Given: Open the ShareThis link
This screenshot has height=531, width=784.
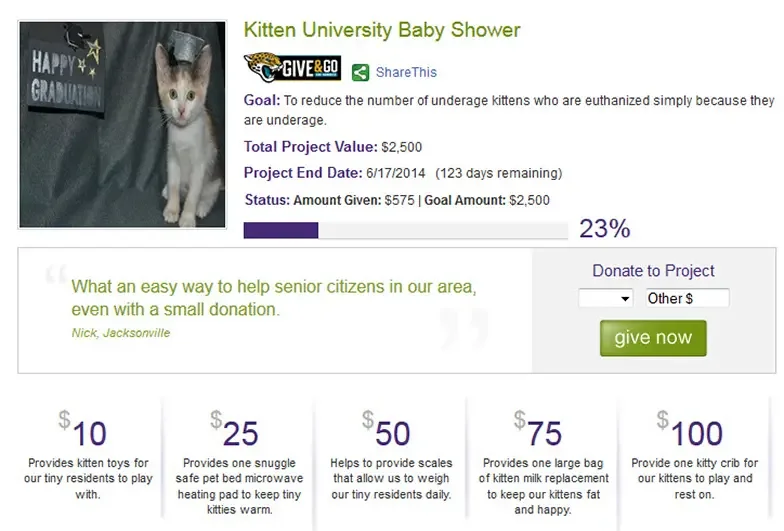Looking at the screenshot, I should (406, 72).
